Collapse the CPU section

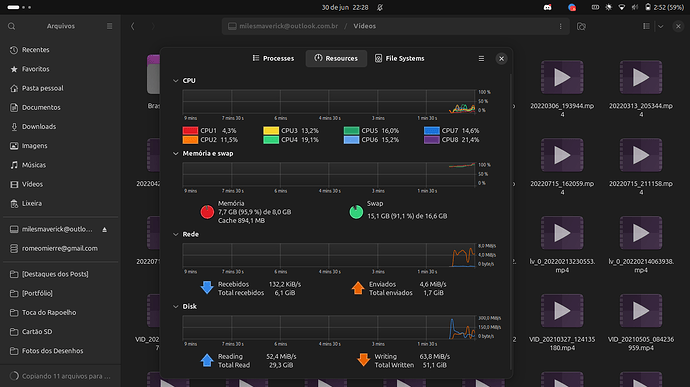(176, 81)
